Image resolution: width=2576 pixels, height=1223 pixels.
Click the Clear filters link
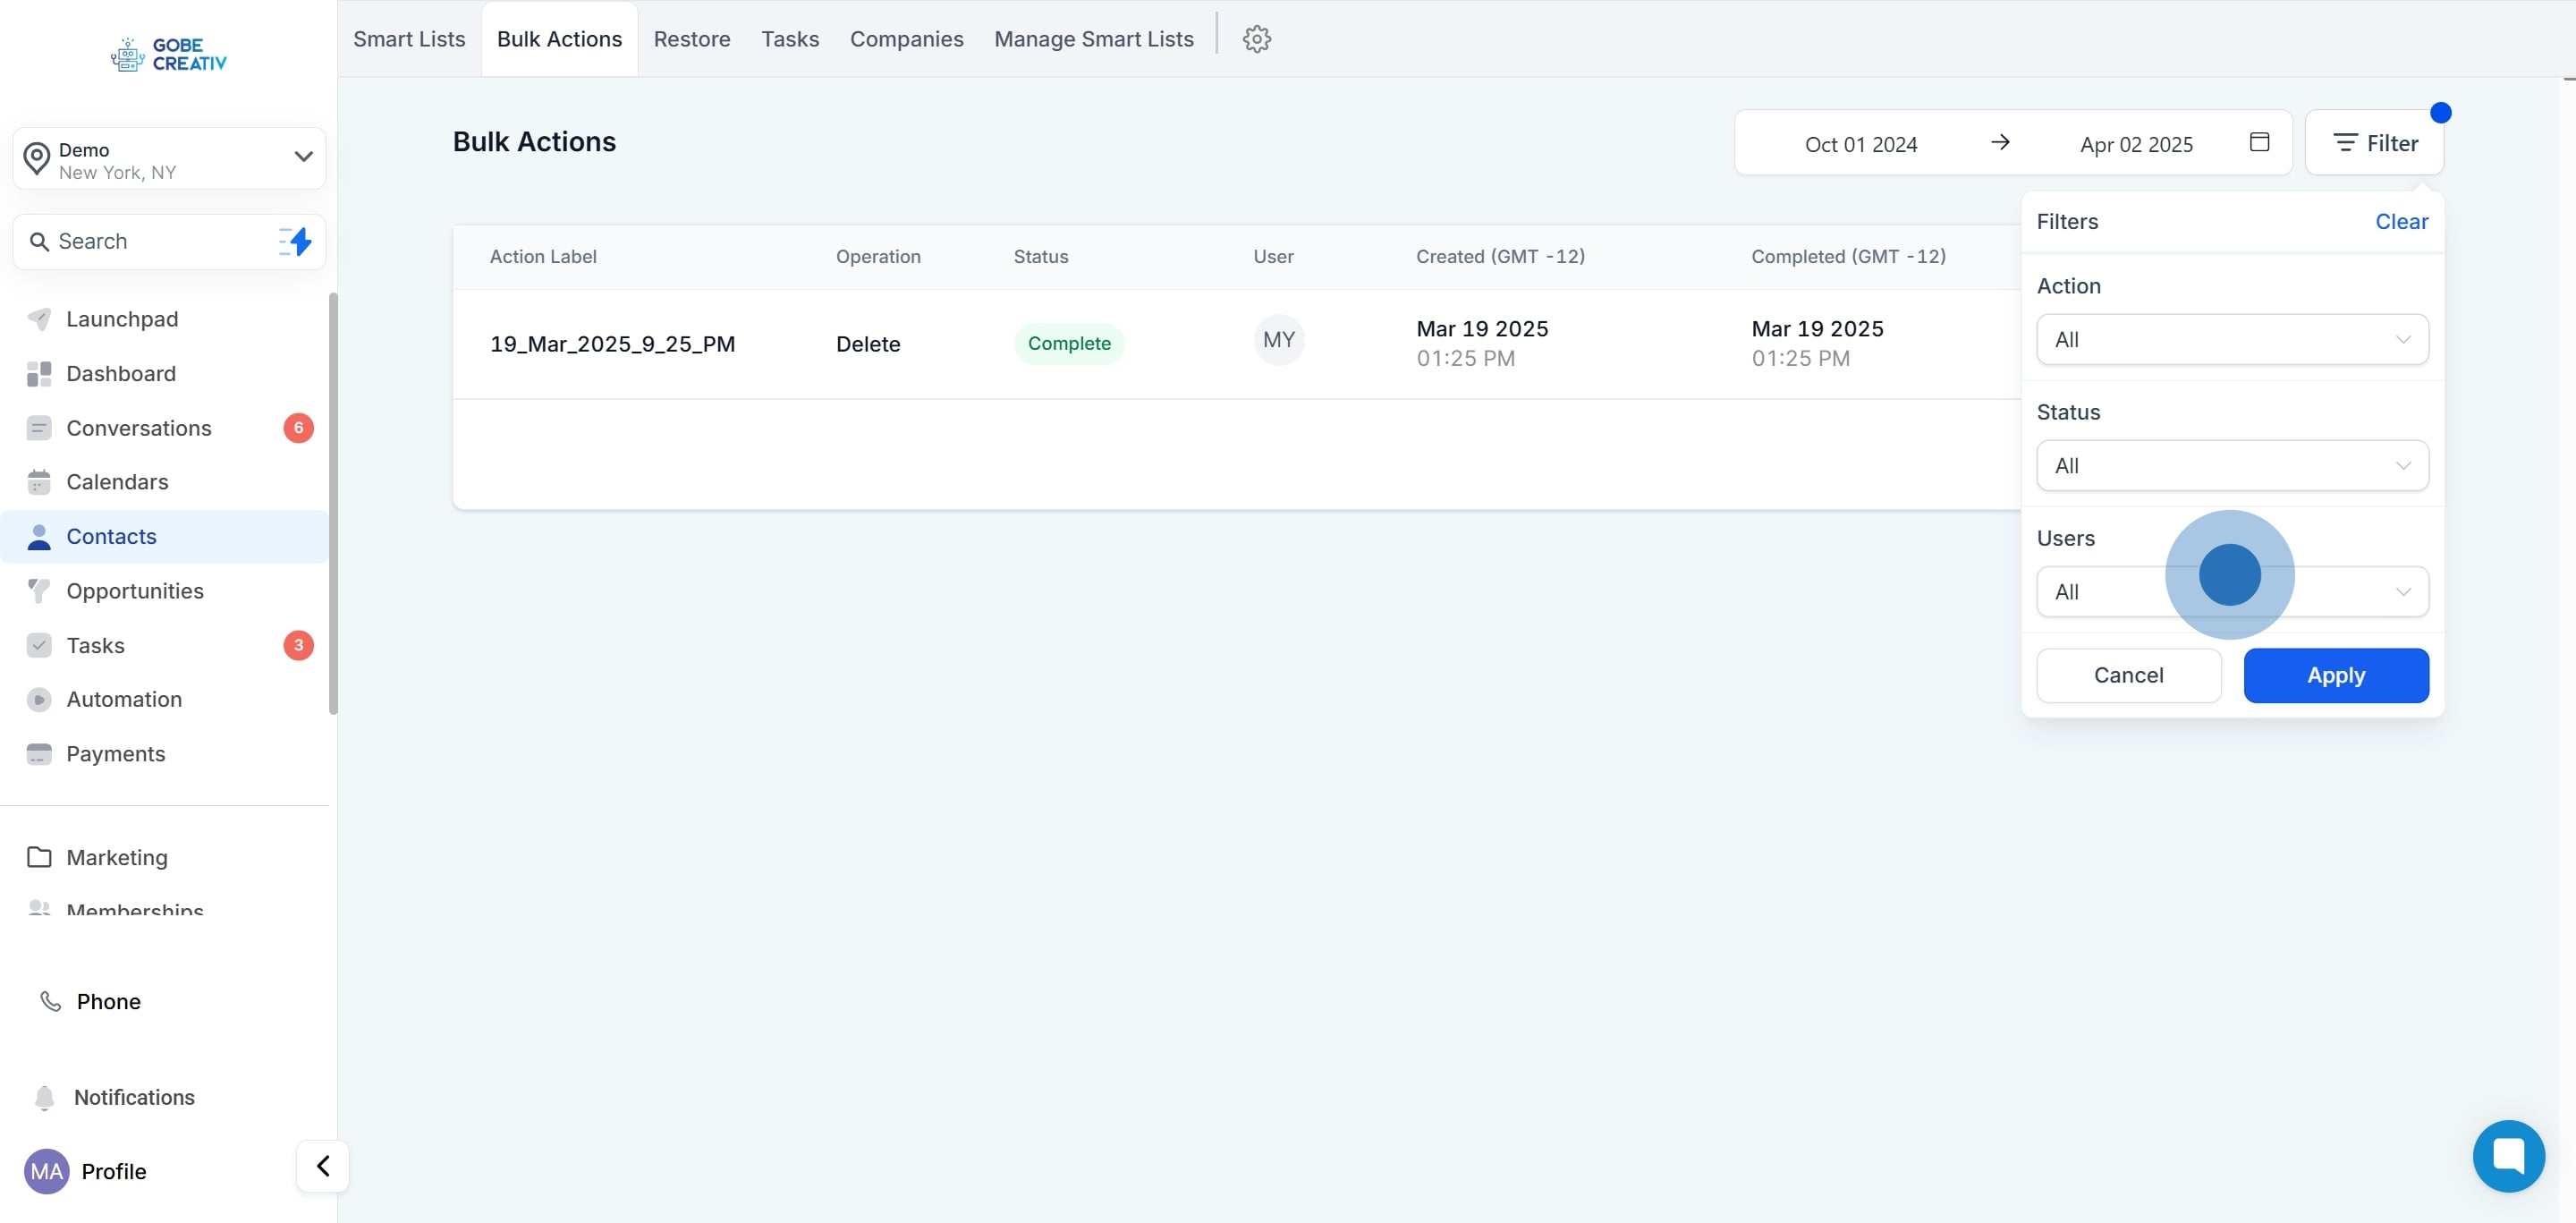click(x=2400, y=222)
